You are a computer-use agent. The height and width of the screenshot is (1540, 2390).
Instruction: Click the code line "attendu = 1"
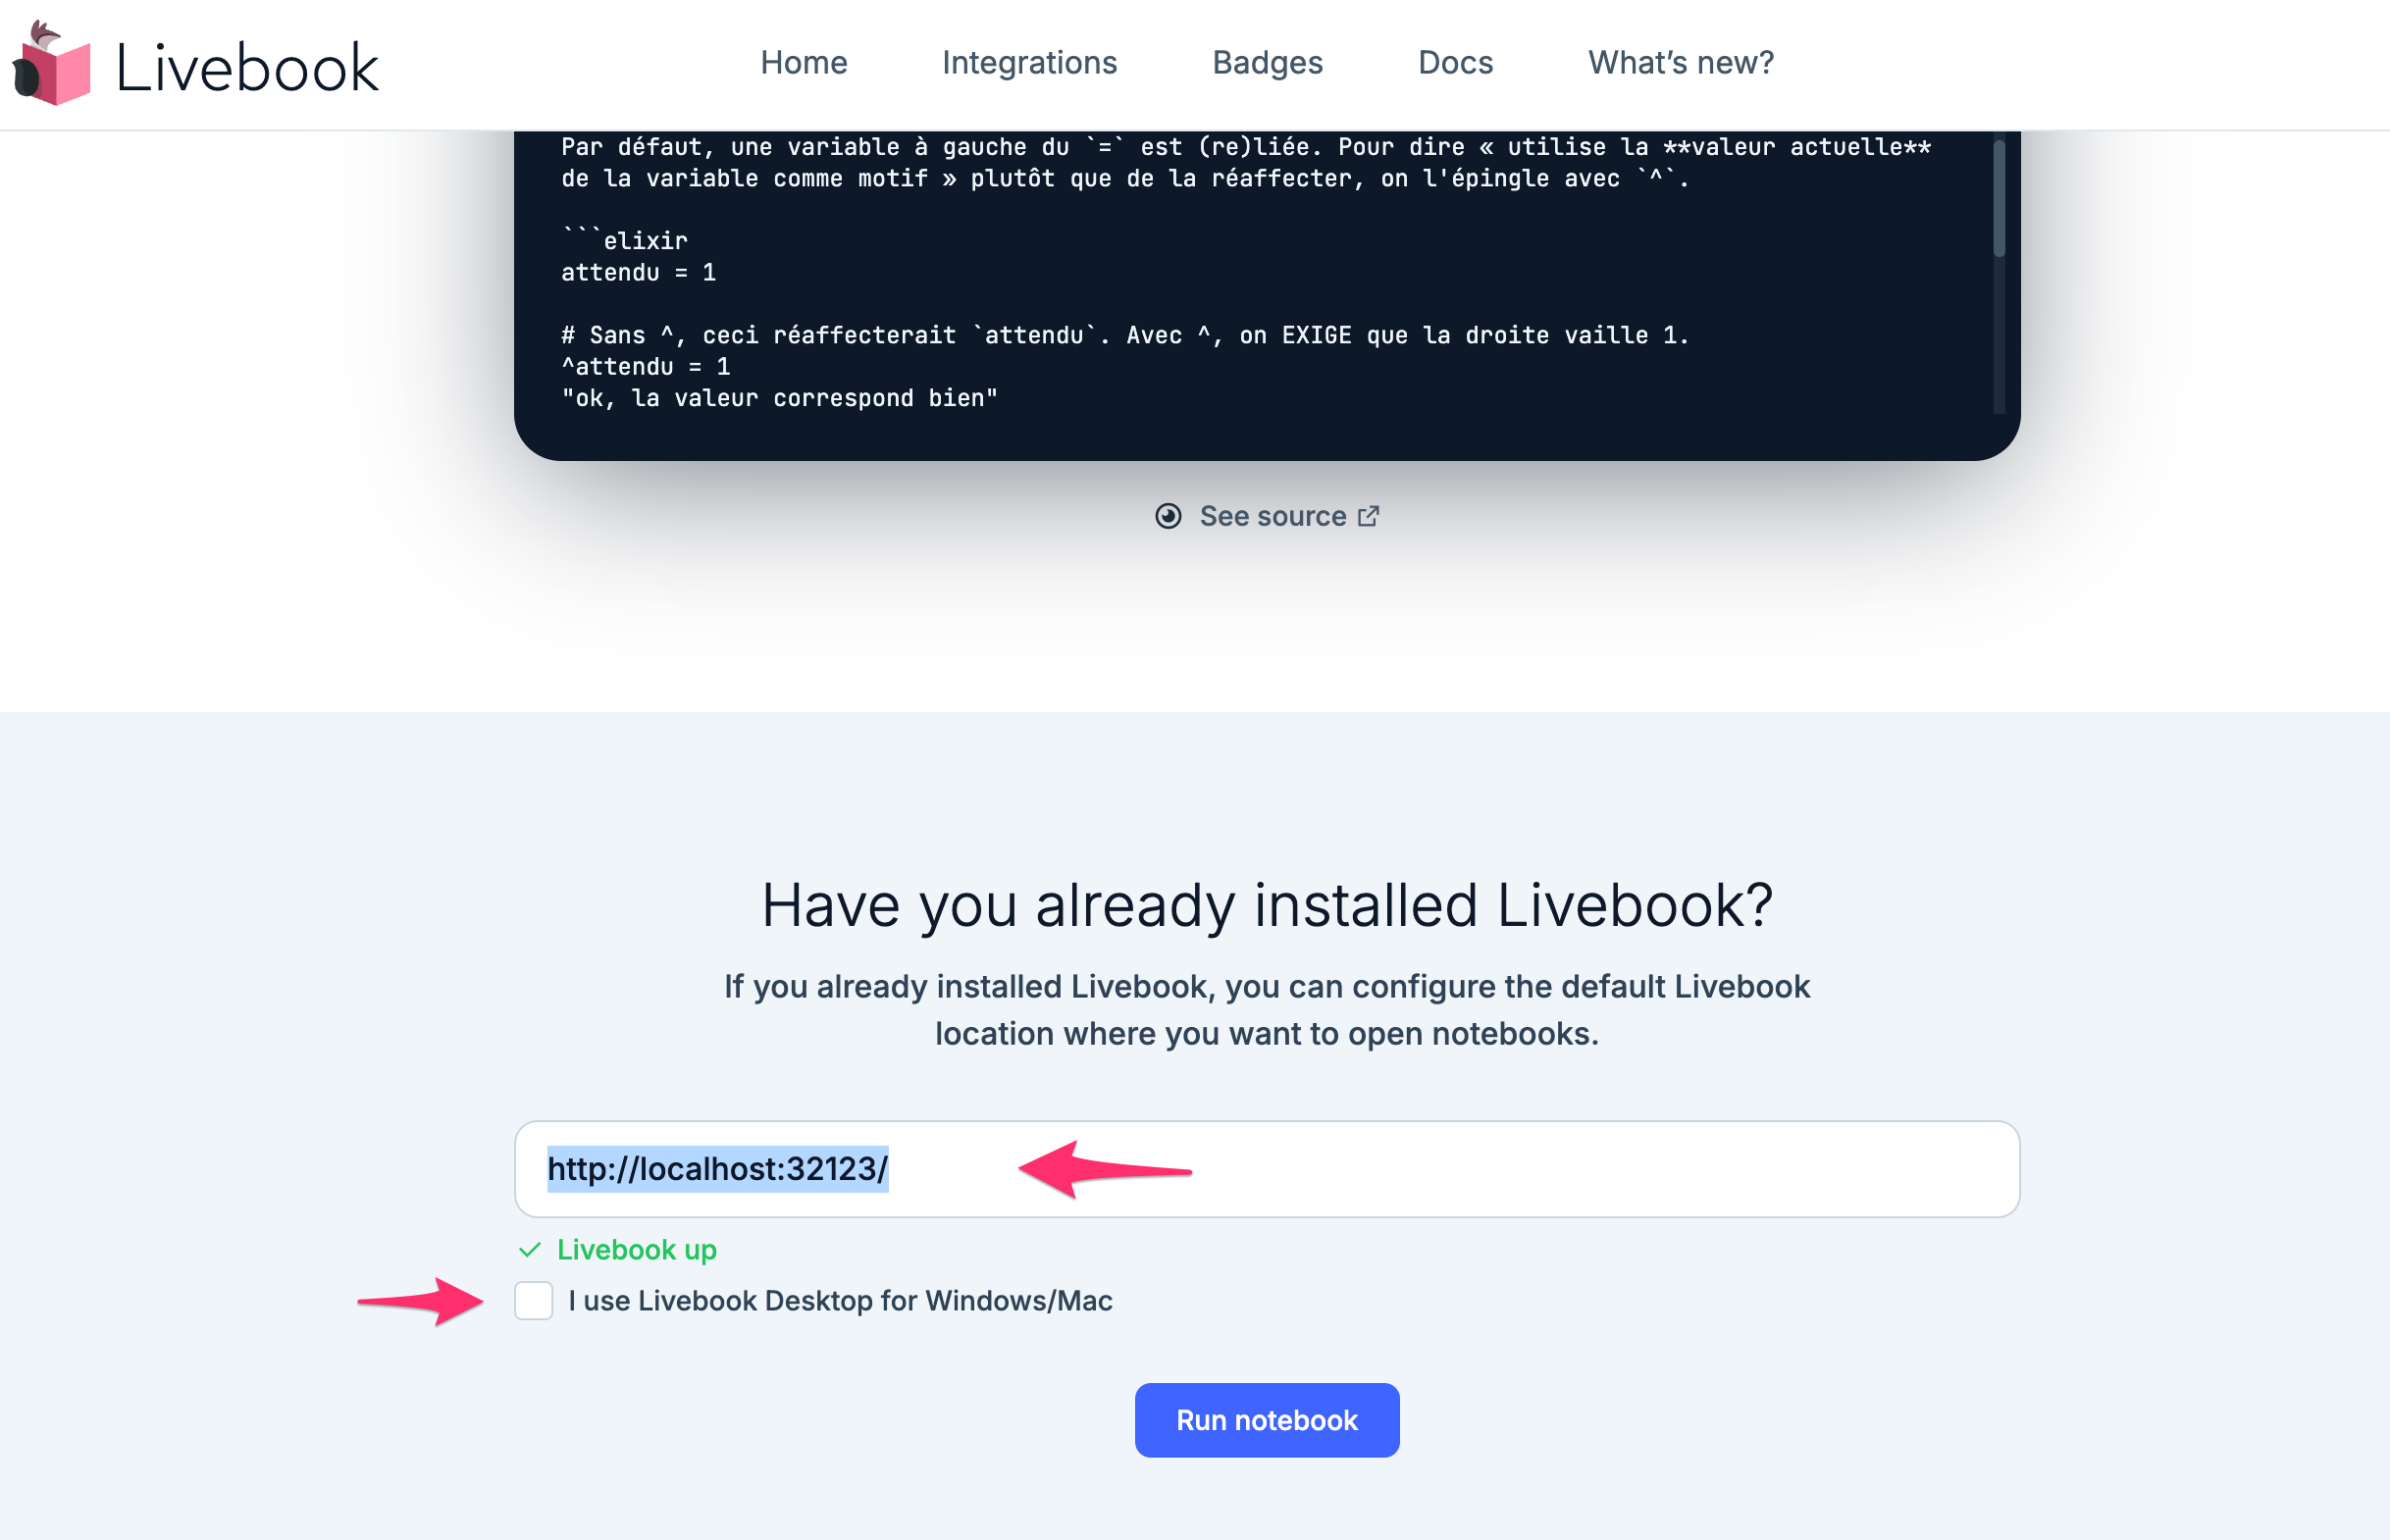click(x=638, y=272)
